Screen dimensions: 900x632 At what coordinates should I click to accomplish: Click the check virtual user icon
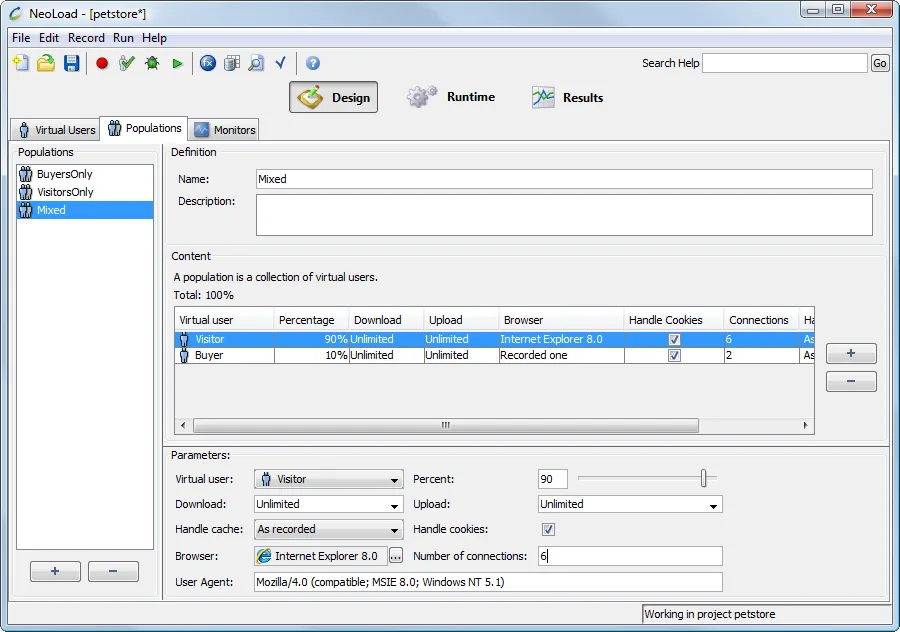pyautogui.click(x=127, y=63)
